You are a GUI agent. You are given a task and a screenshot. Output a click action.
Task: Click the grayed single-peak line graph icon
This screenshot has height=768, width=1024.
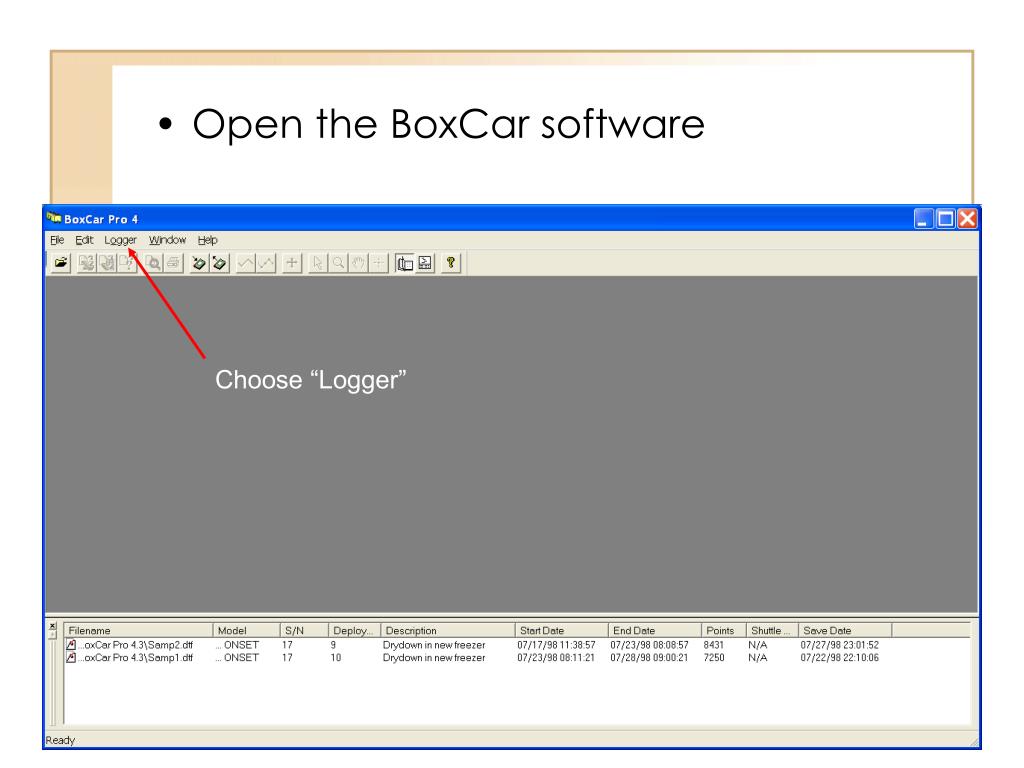click(246, 263)
